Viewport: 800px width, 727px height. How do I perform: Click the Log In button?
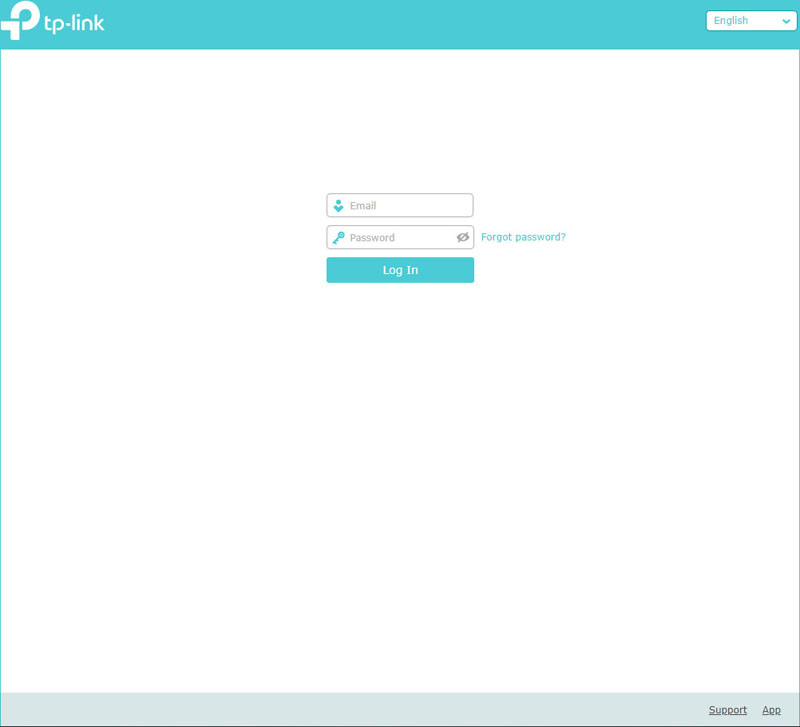click(x=400, y=270)
